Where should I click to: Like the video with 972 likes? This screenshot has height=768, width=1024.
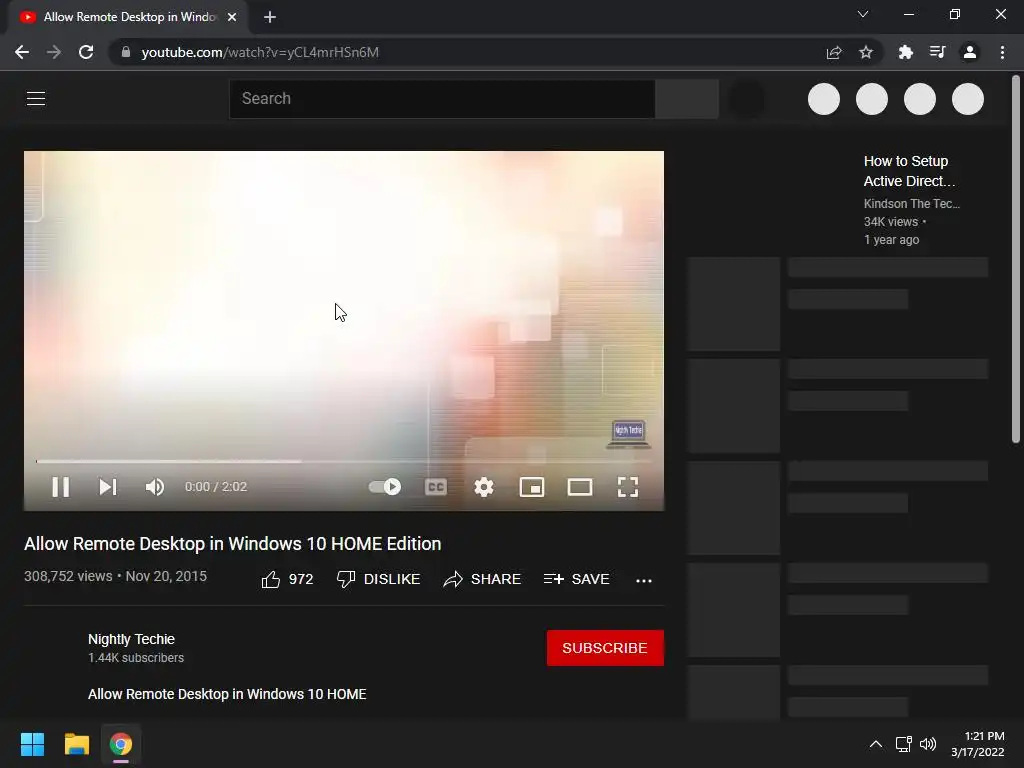pyautogui.click(x=287, y=579)
